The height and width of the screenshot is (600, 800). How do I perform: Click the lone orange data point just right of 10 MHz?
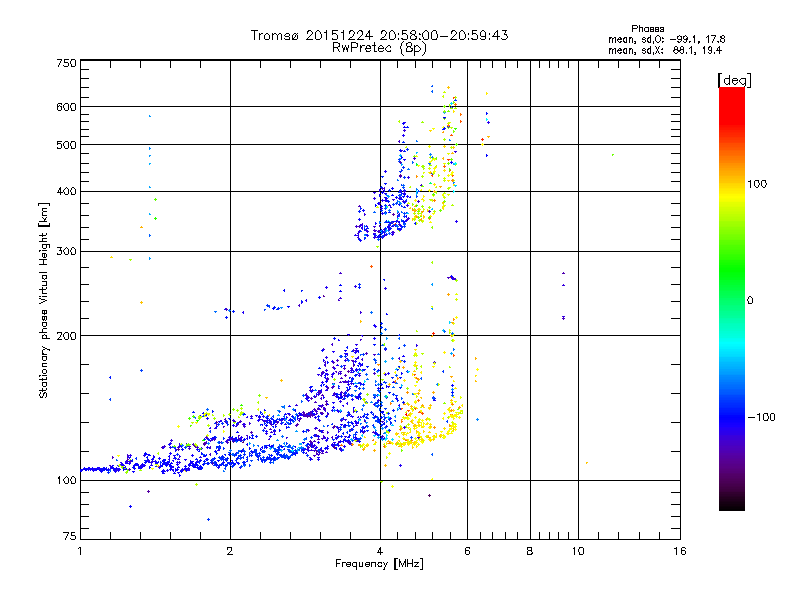click(587, 463)
